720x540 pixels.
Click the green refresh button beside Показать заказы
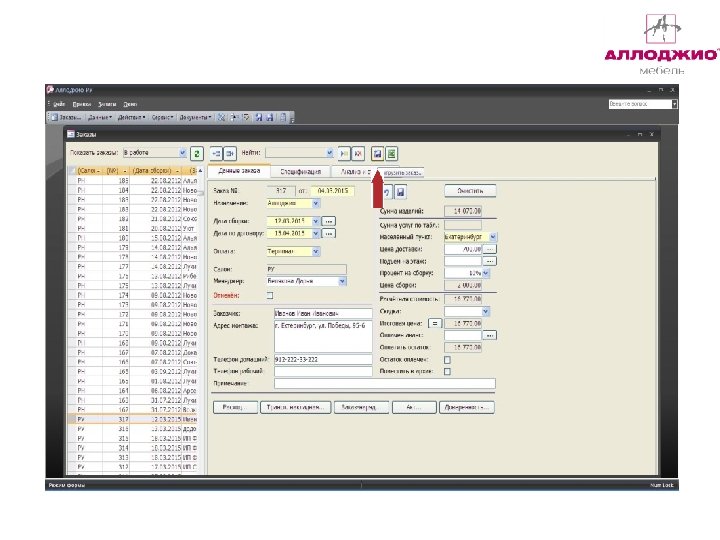[x=197, y=153]
